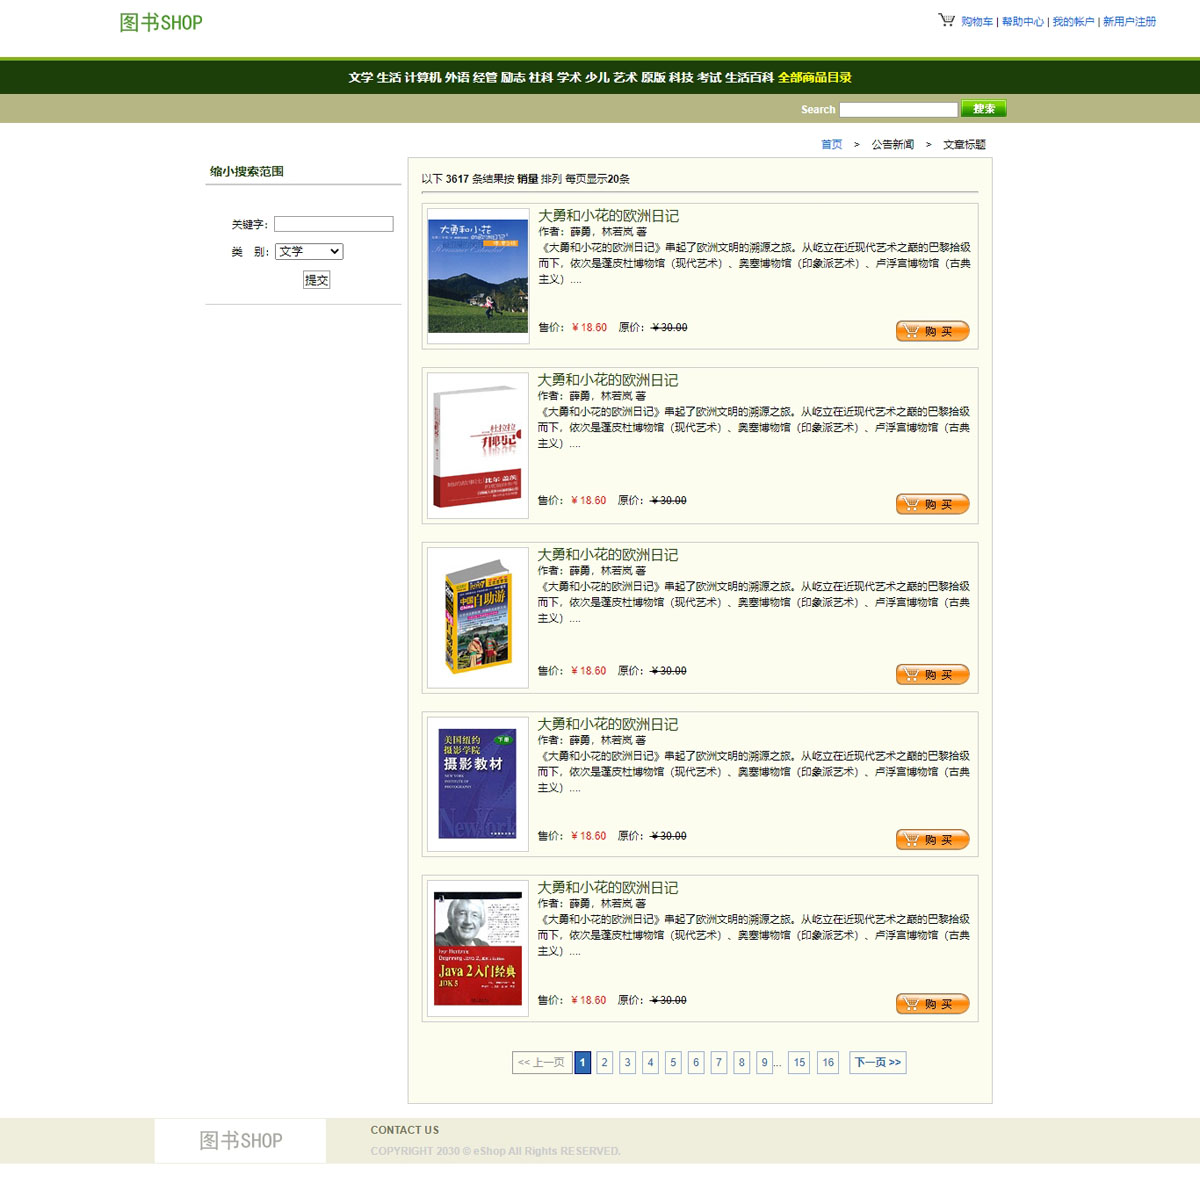This screenshot has width=1200, height=1190.
Task: Jump to page 15 in pagination
Action: 799,1063
